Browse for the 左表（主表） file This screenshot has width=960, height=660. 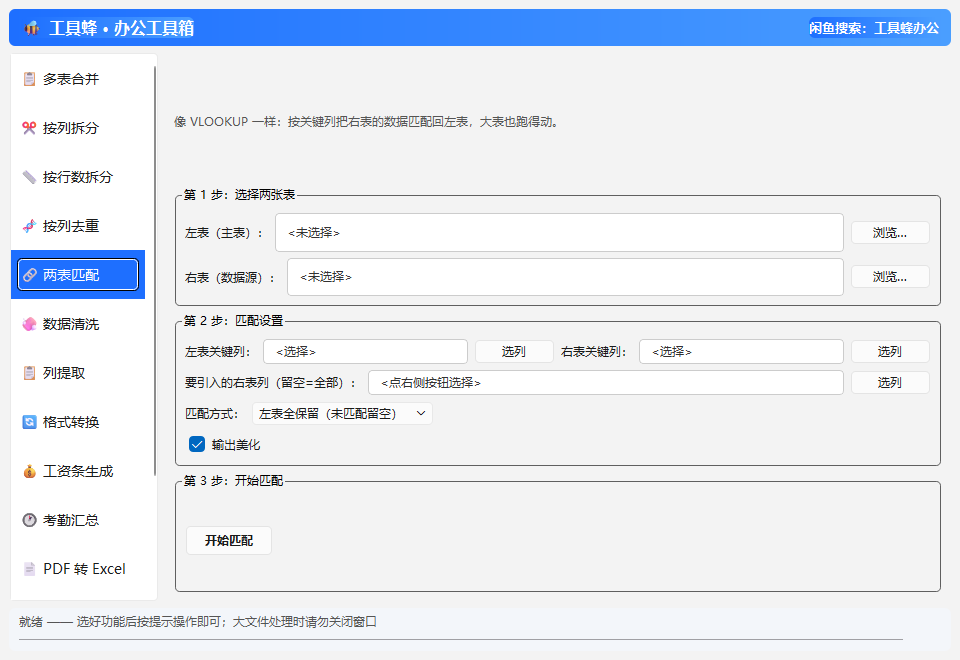click(x=890, y=233)
